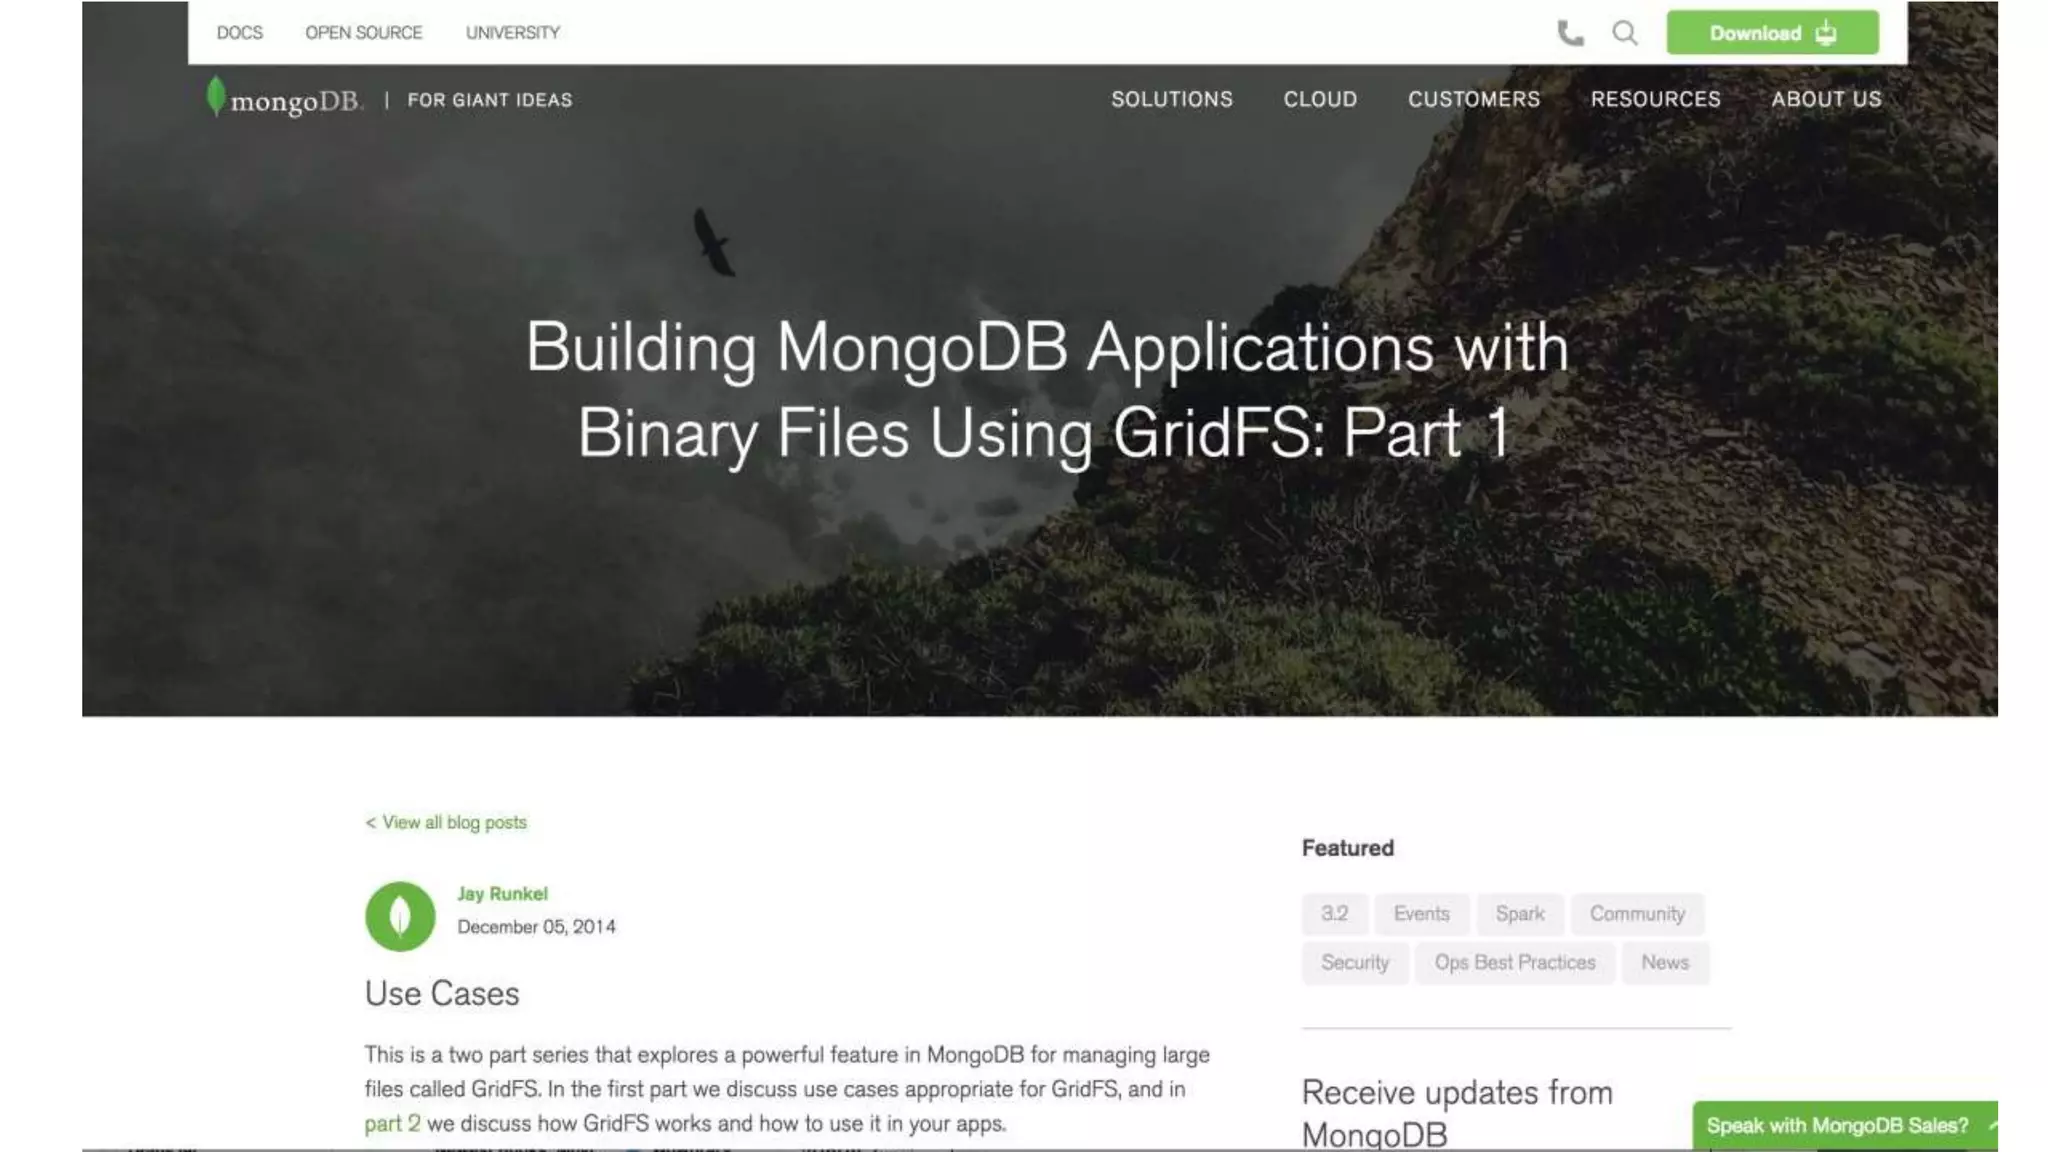Viewport: 2048px width, 1152px height.
Task: Filter by the Security tag
Action: coord(1354,962)
